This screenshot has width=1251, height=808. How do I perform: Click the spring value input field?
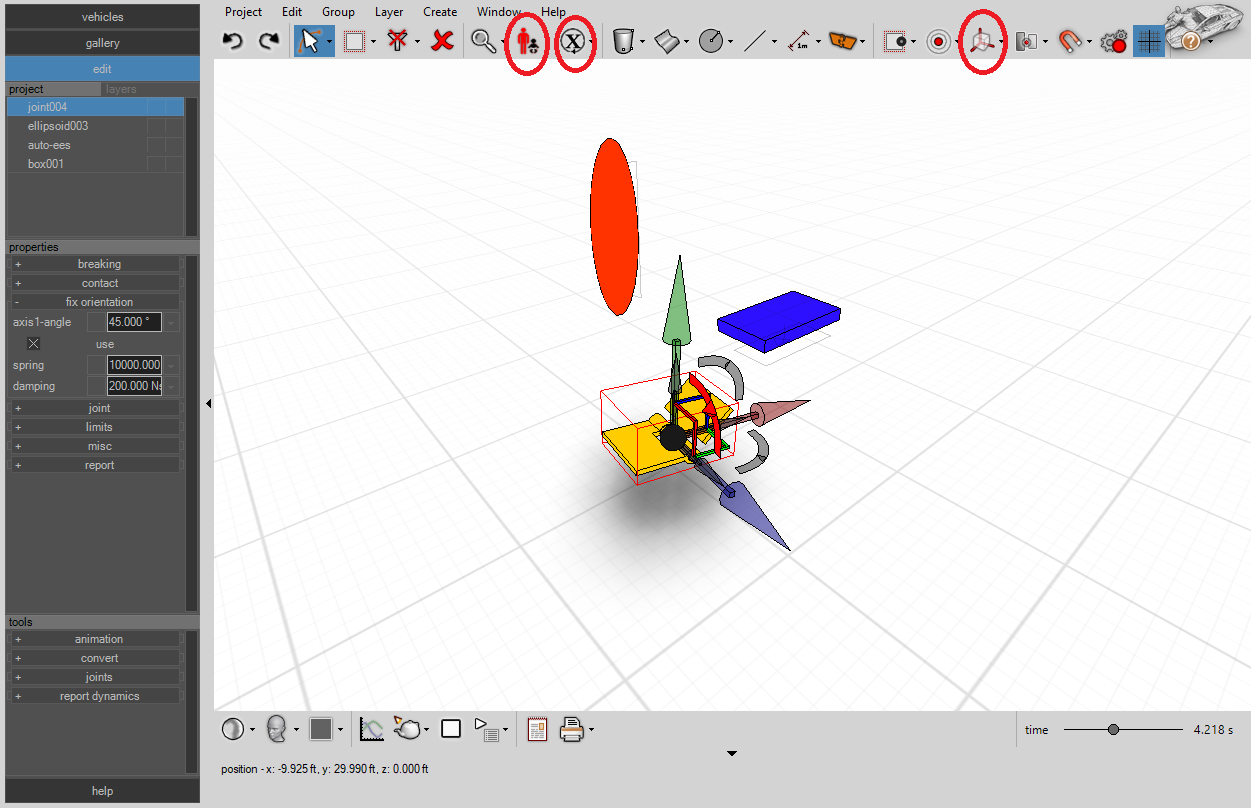134,365
